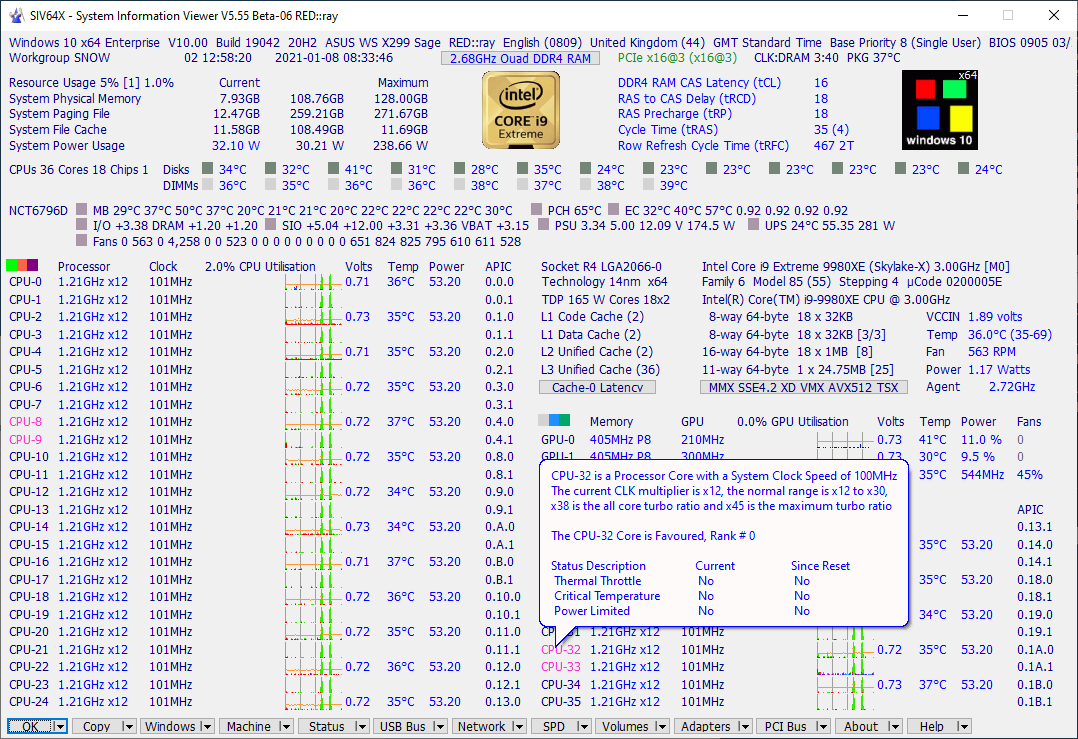1078x739 pixels.
Task: Expand the Windows menu arrow
Action: tap(206, 727)
